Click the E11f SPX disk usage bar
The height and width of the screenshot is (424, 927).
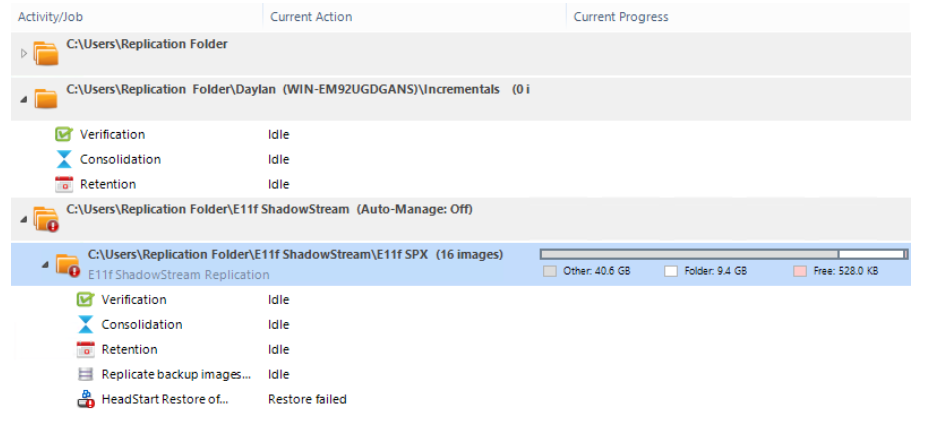click(724, 254)
